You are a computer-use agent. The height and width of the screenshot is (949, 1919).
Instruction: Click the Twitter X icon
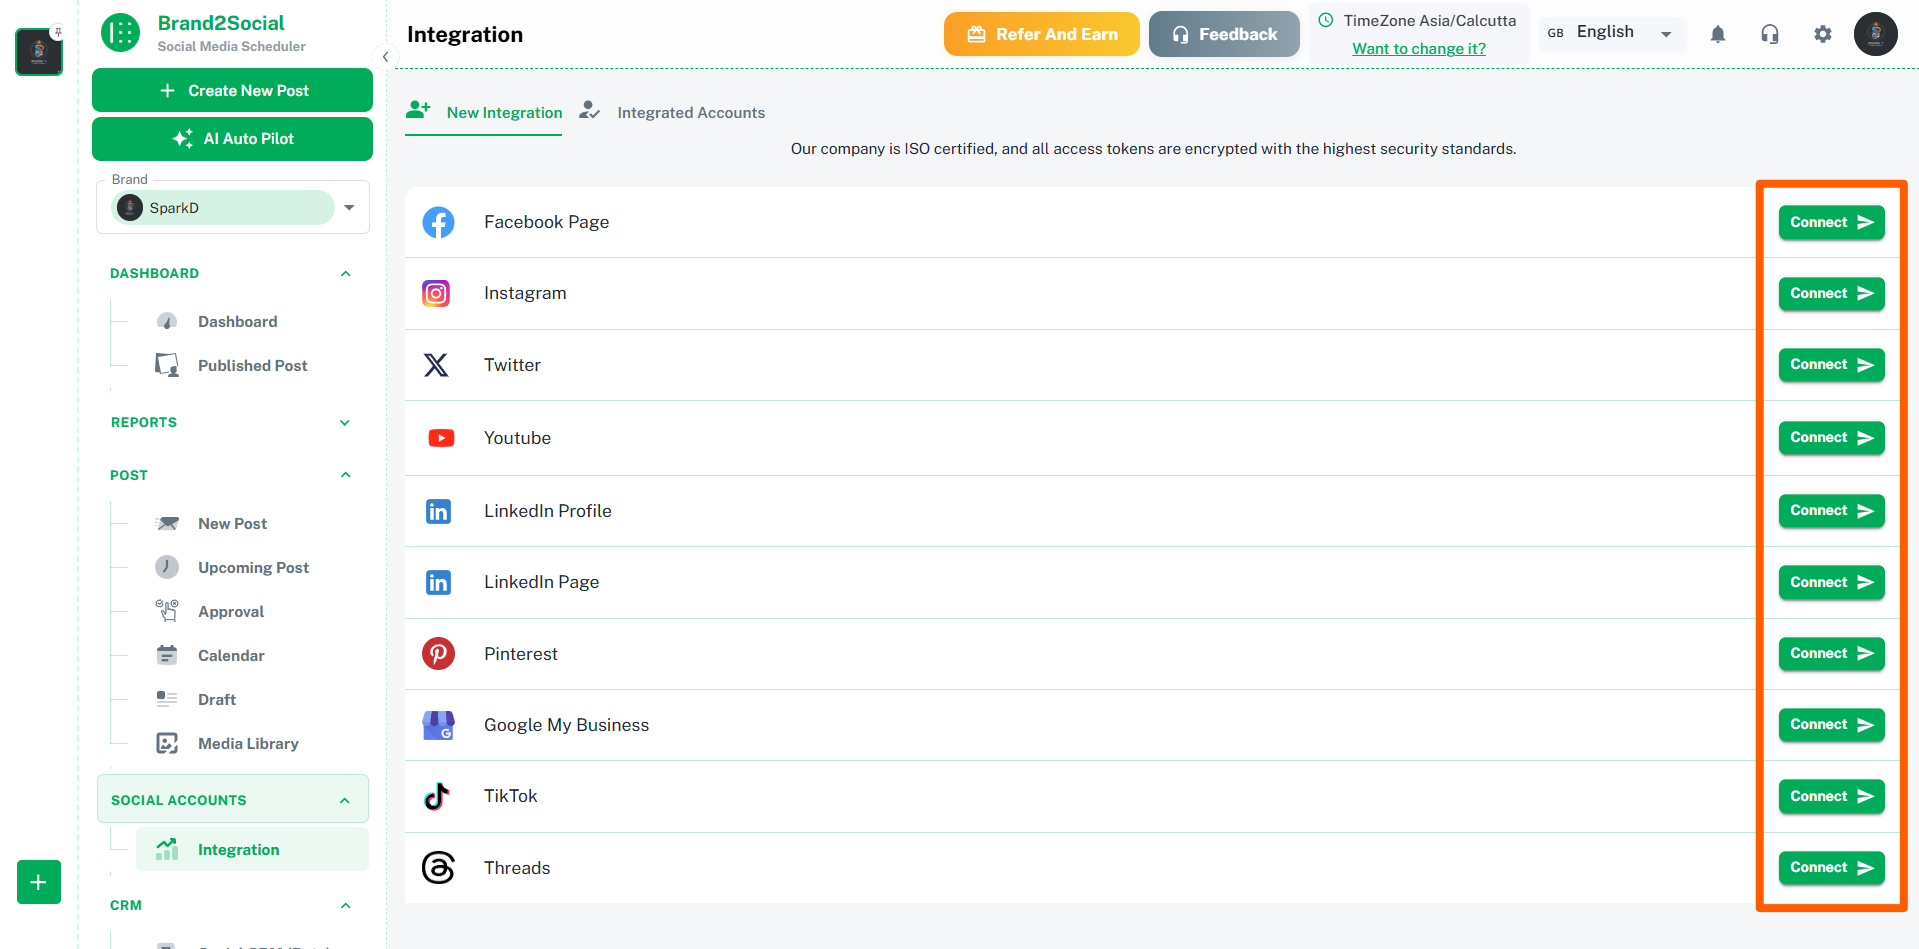[436, 365]
